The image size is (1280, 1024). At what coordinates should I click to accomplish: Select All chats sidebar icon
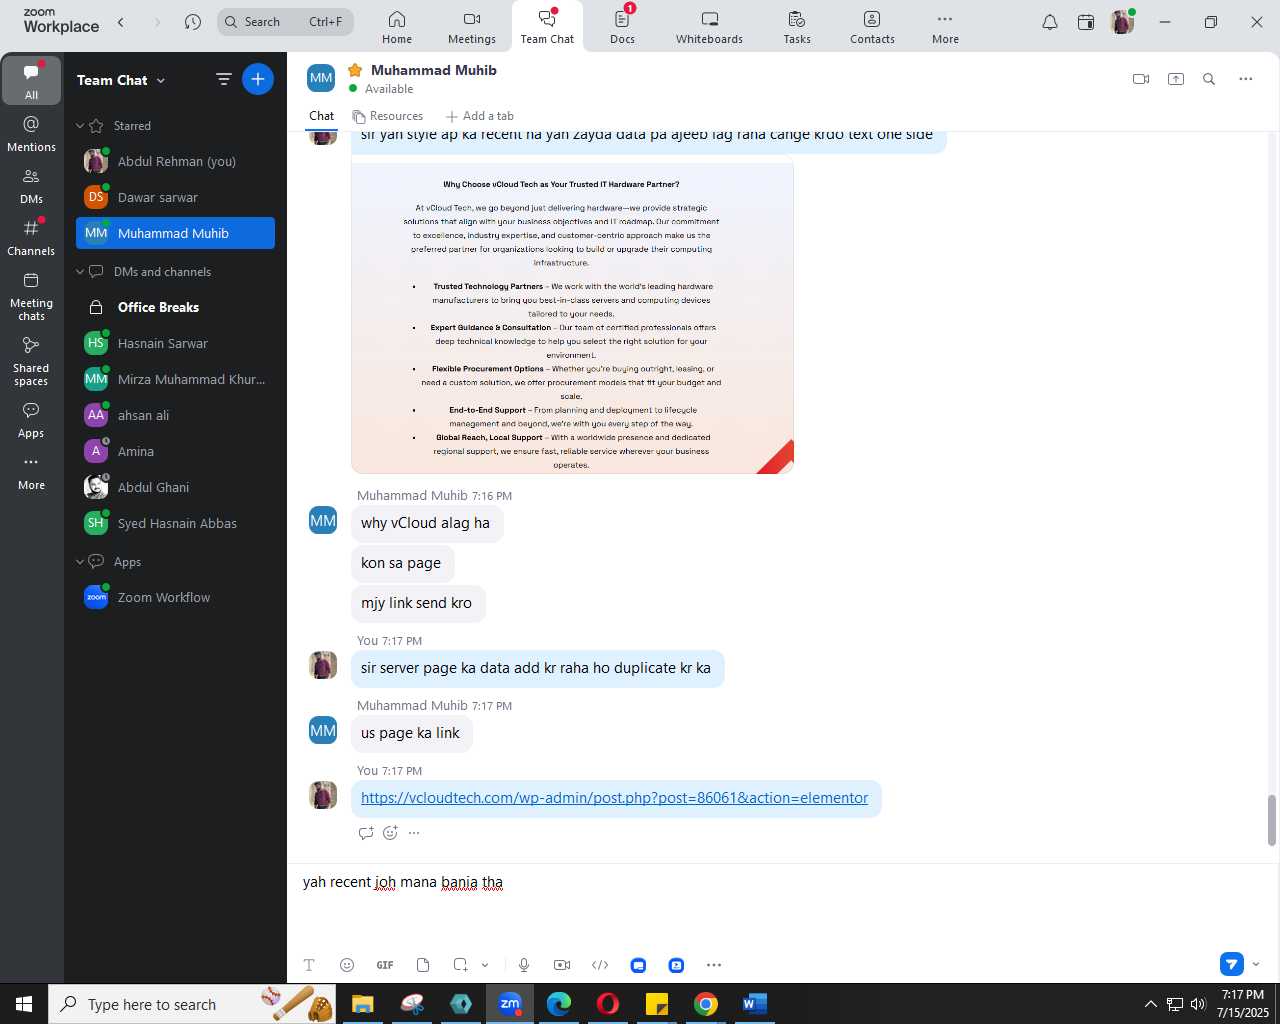point(31,81)
